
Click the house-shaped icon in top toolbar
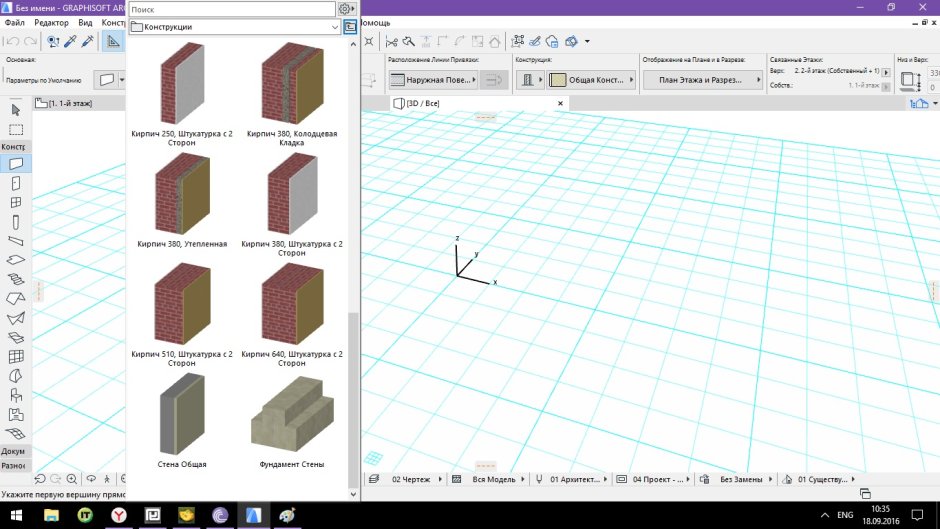495,41
